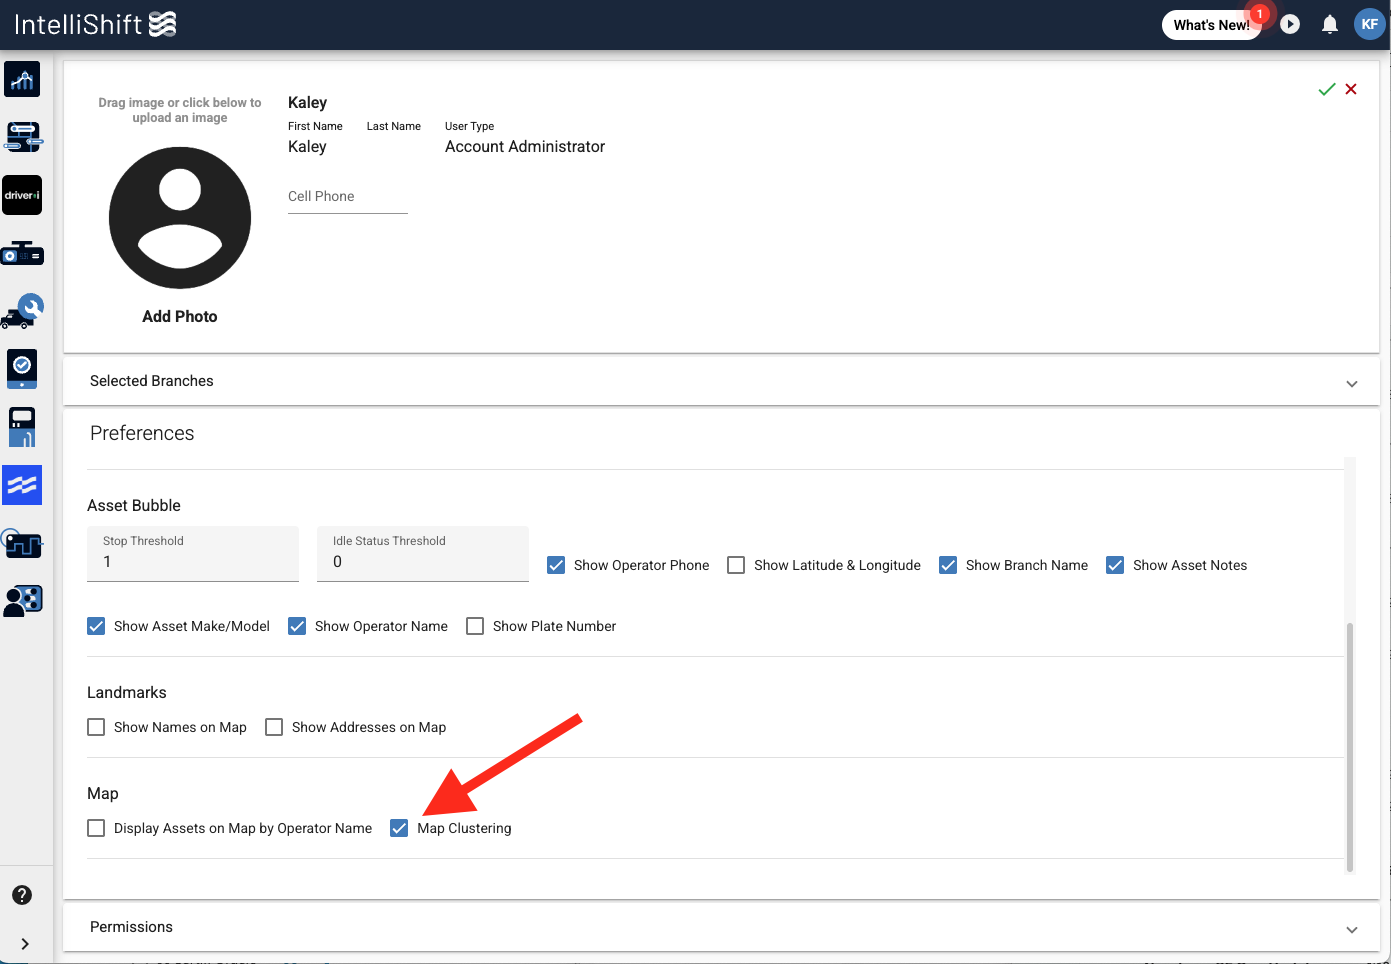The height and width of the screenshot is (964, 1391).
Task: Click the green checkmark to save
Action: click(1327, 89)
